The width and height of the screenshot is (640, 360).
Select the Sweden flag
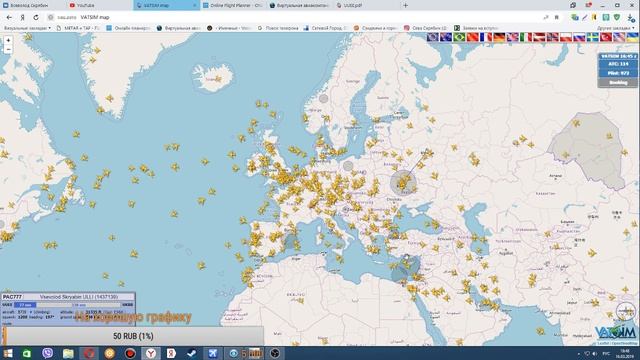coord(592,37)
